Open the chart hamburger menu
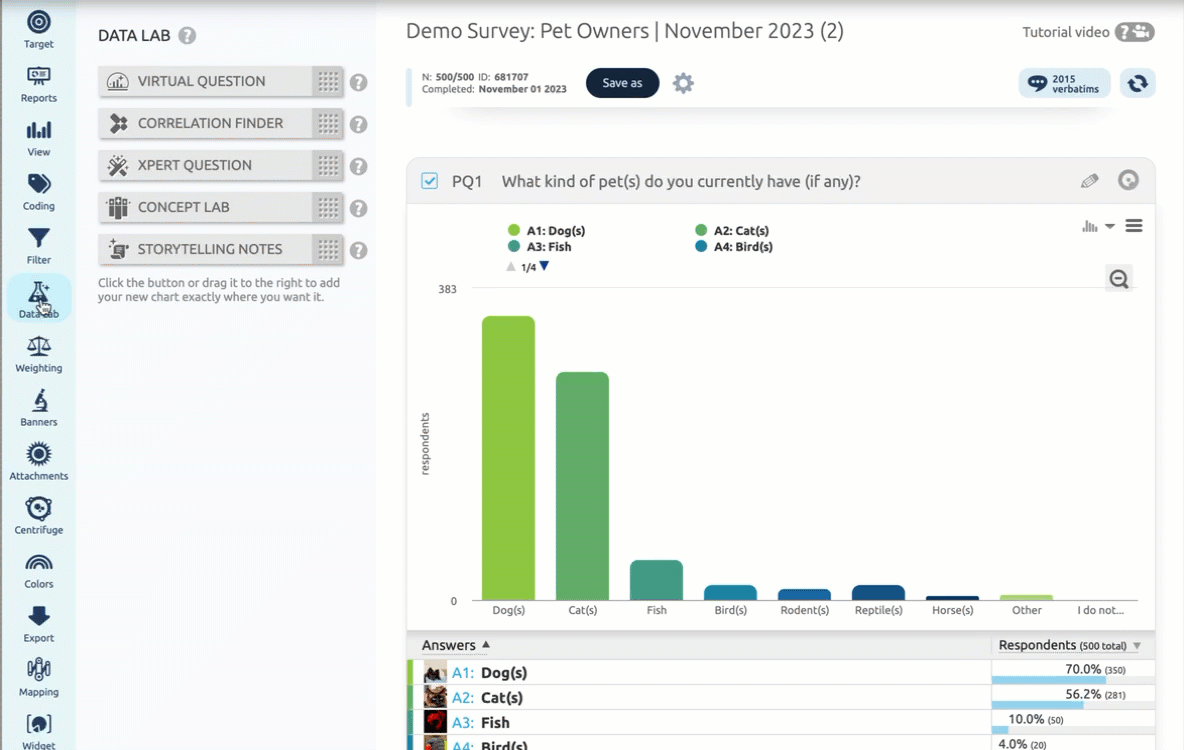1184x750 pixels. click(1134, 226)
